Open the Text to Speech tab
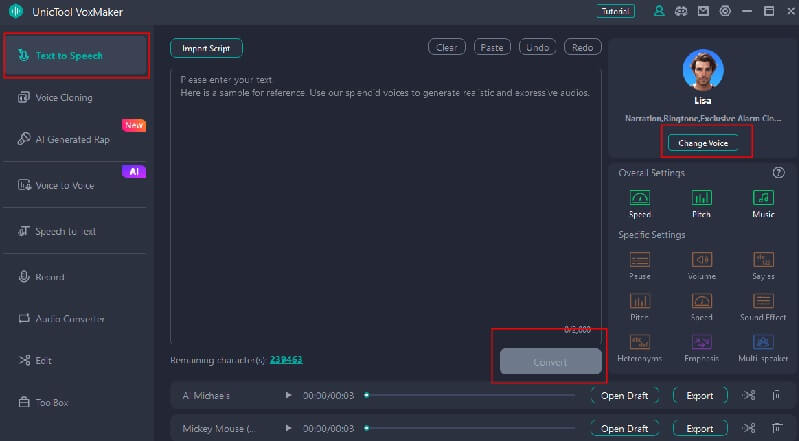The height and width of the screenshot is (441, 799). tap(77, 56)
